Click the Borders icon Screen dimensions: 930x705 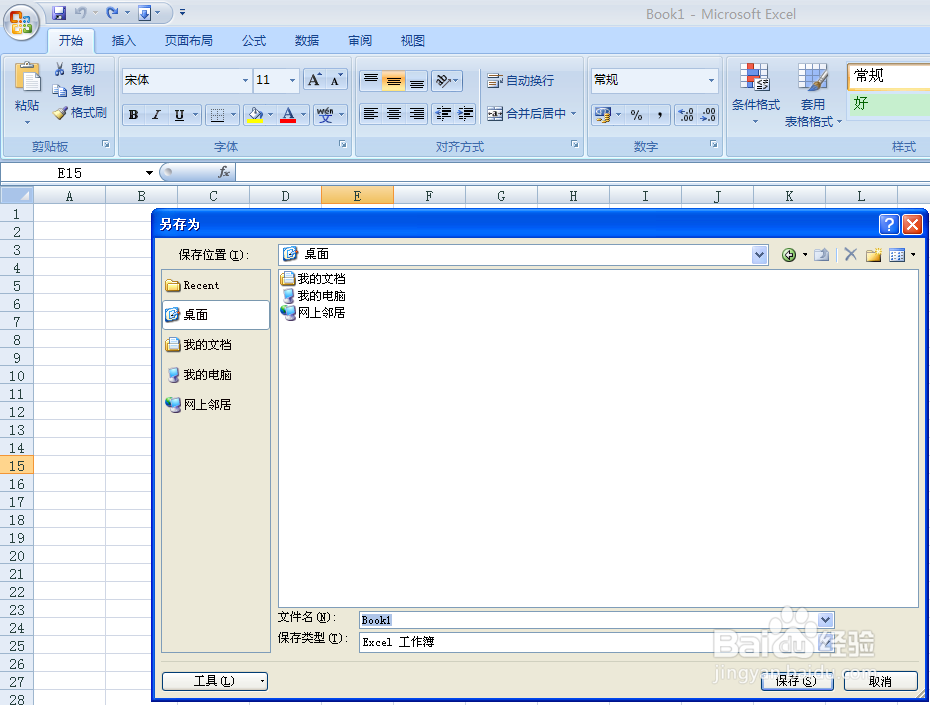coord(217,114)
